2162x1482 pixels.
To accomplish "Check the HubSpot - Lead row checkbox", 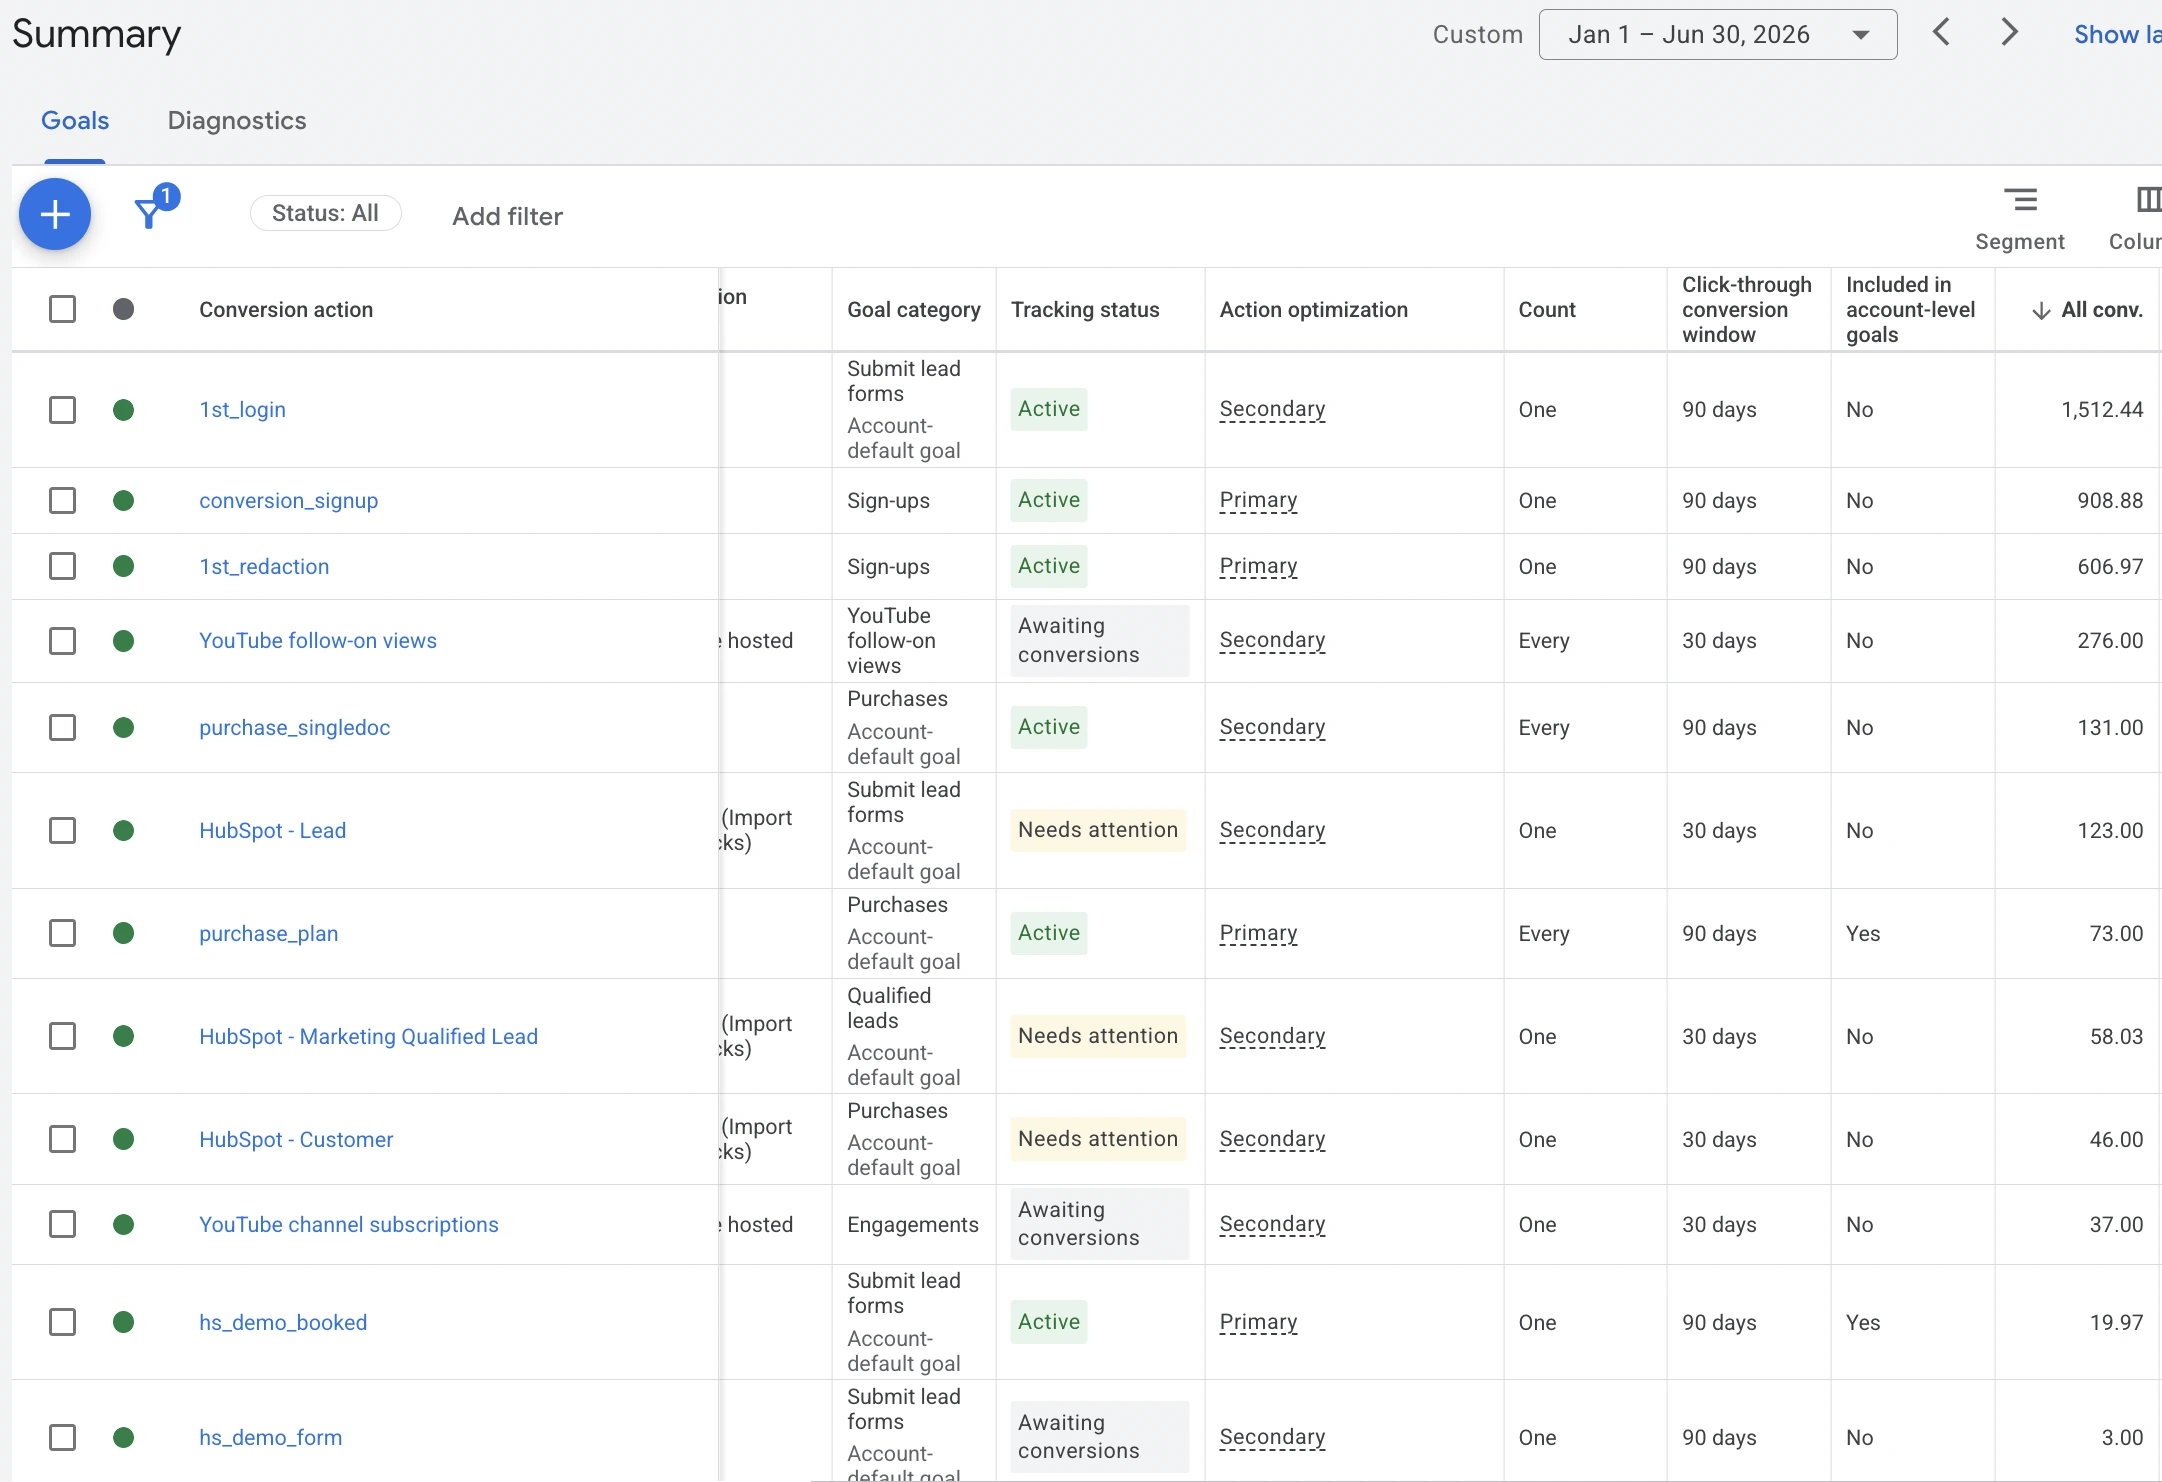I will click(x=62, y=830).
